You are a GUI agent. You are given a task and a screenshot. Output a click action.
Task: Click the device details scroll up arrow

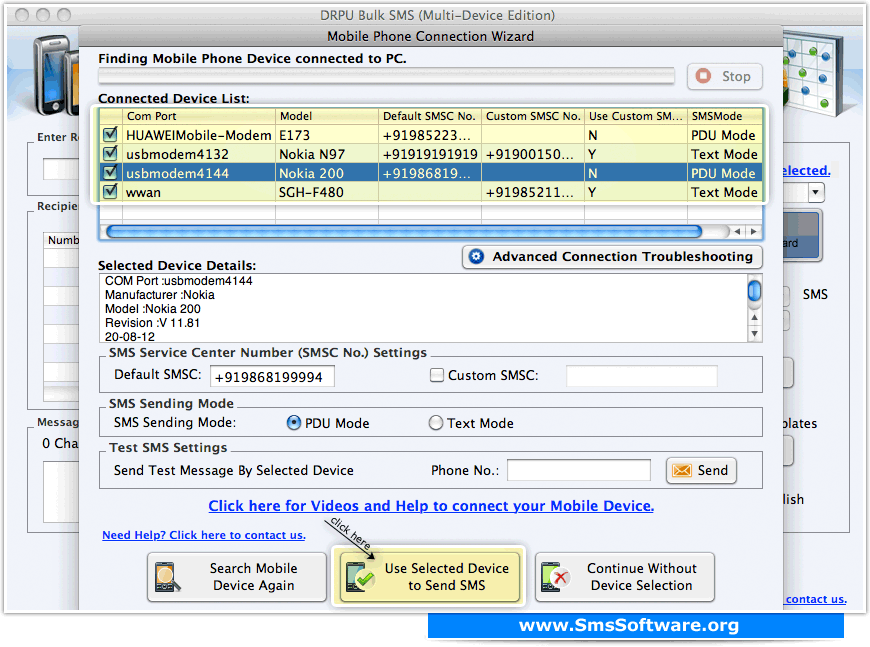coord(754,317)
